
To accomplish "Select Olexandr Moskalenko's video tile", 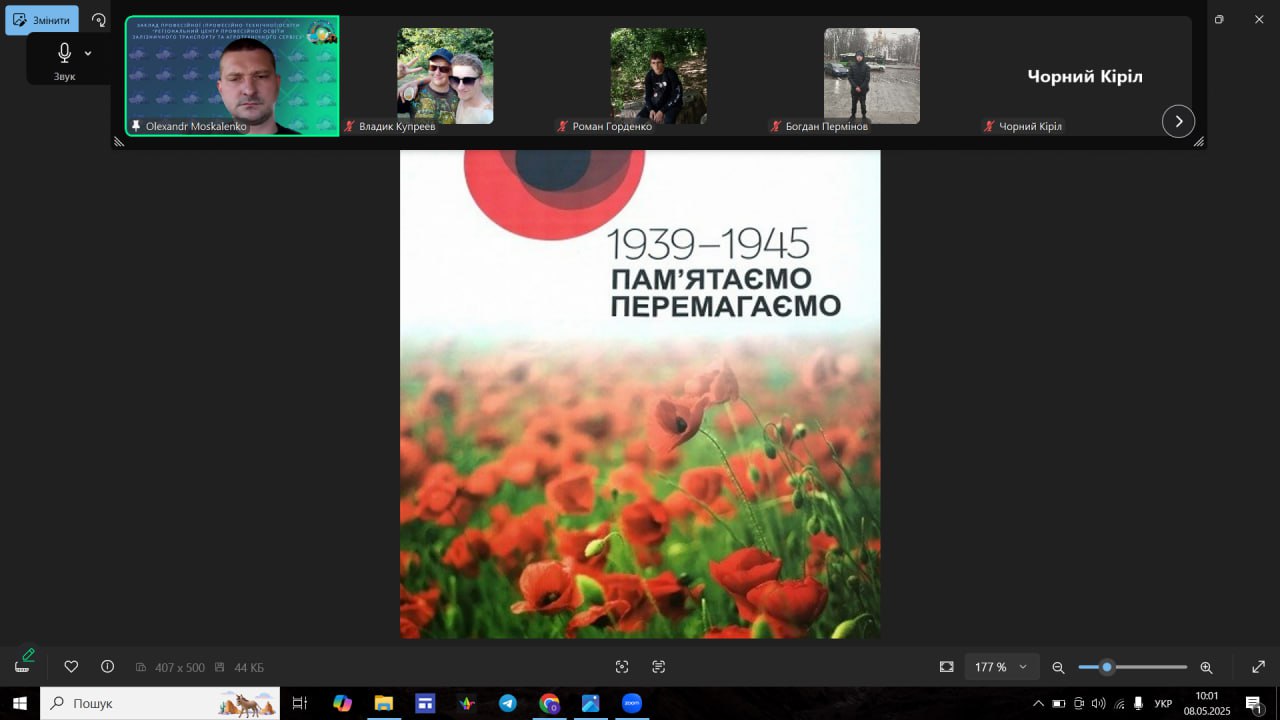I will point(232,76).
